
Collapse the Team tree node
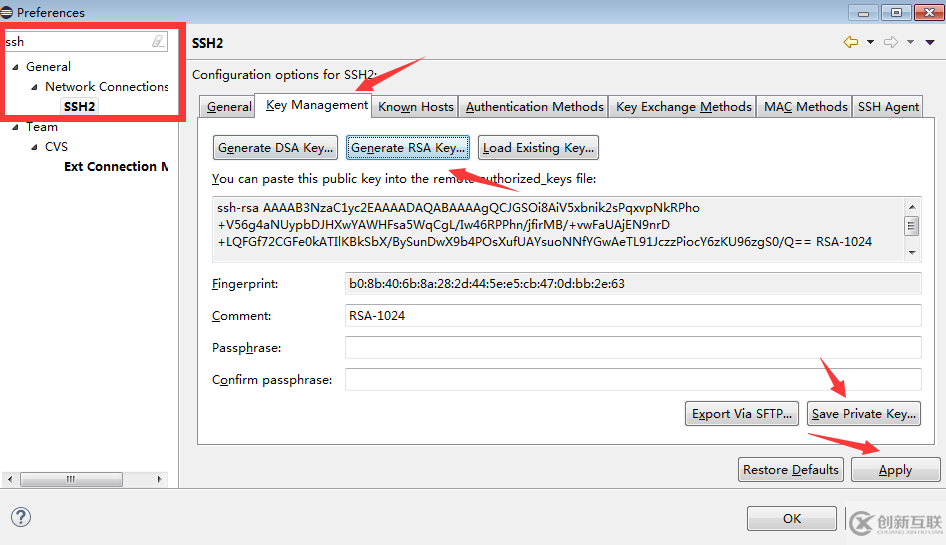(16, 127)
